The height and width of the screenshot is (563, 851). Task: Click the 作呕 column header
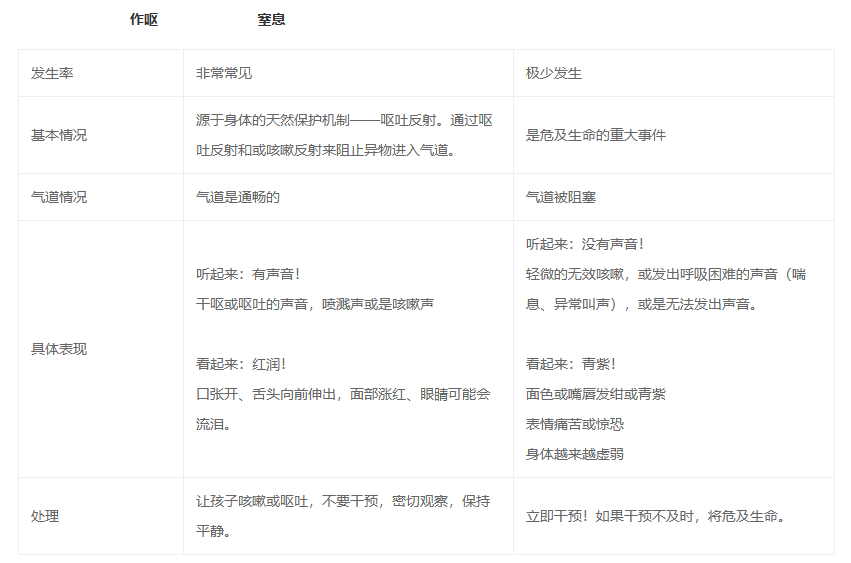(x=144, y=19)
